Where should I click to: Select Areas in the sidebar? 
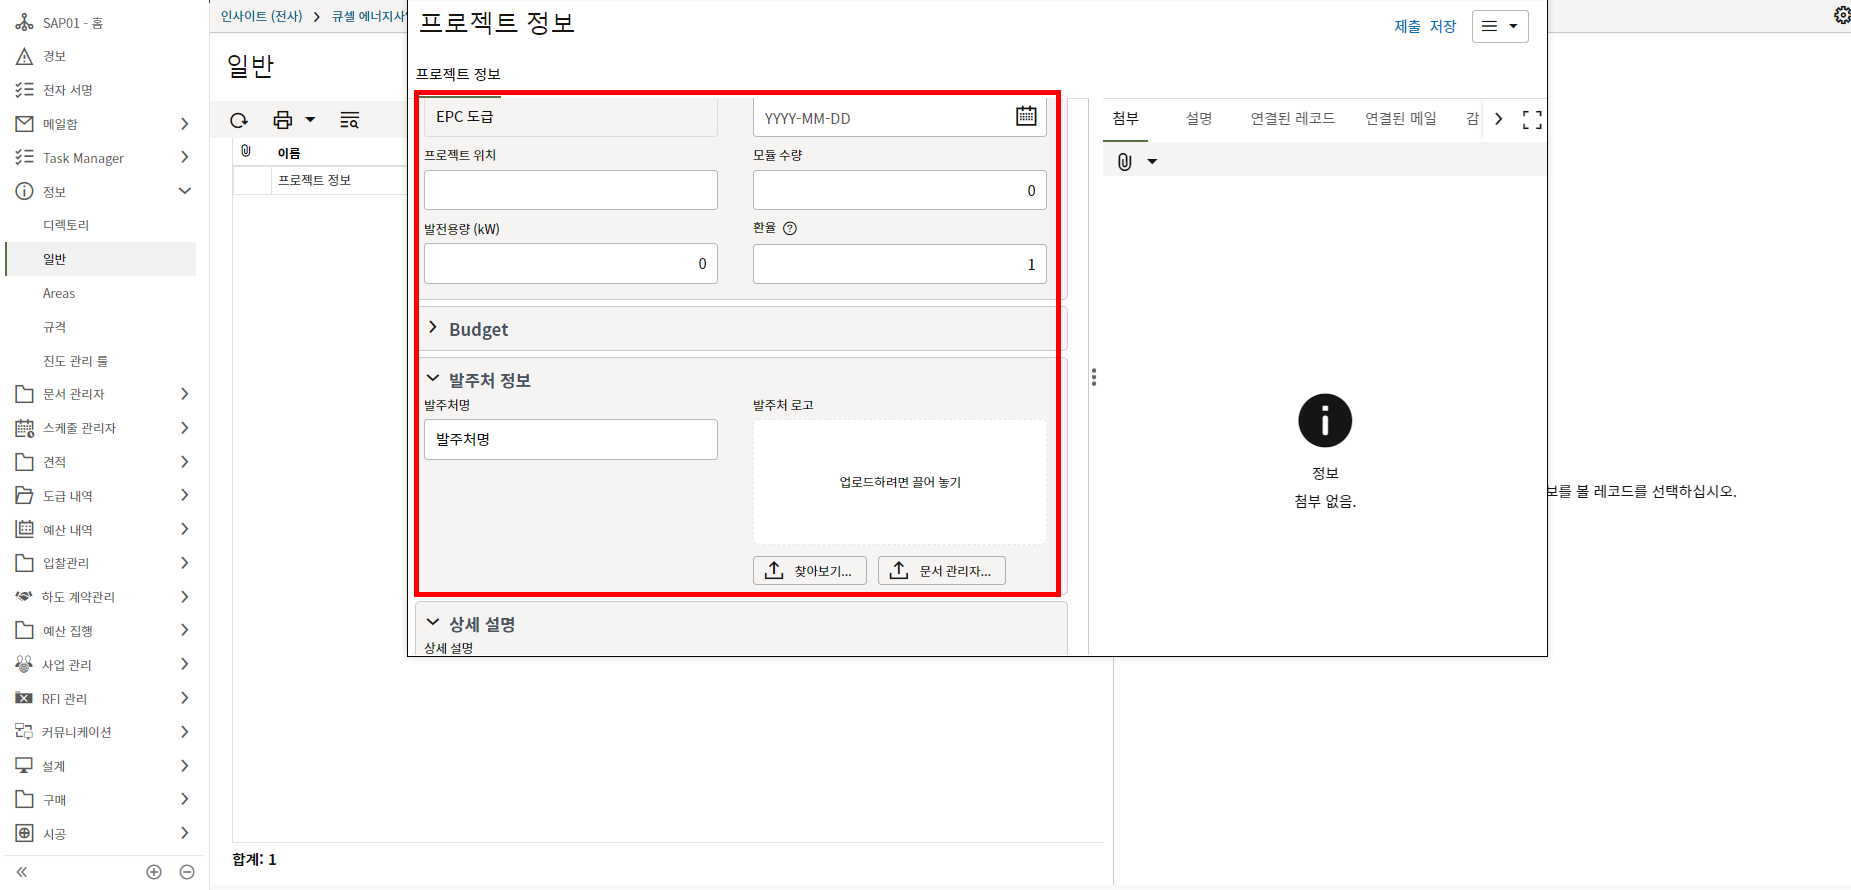tap(59, 293)
